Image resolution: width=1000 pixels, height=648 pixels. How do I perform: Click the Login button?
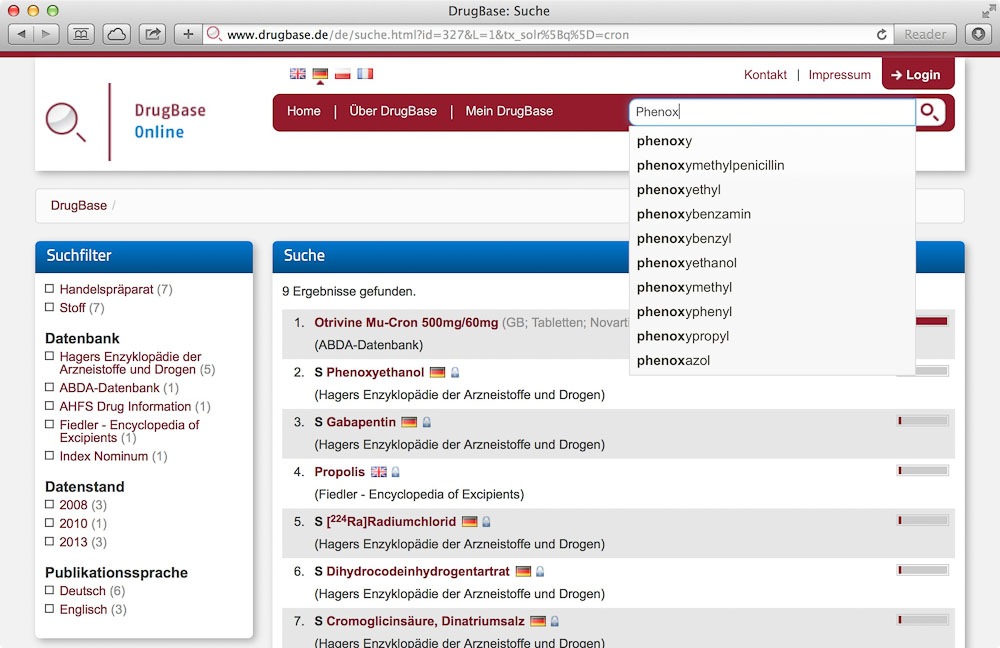(x=916, y=75)
